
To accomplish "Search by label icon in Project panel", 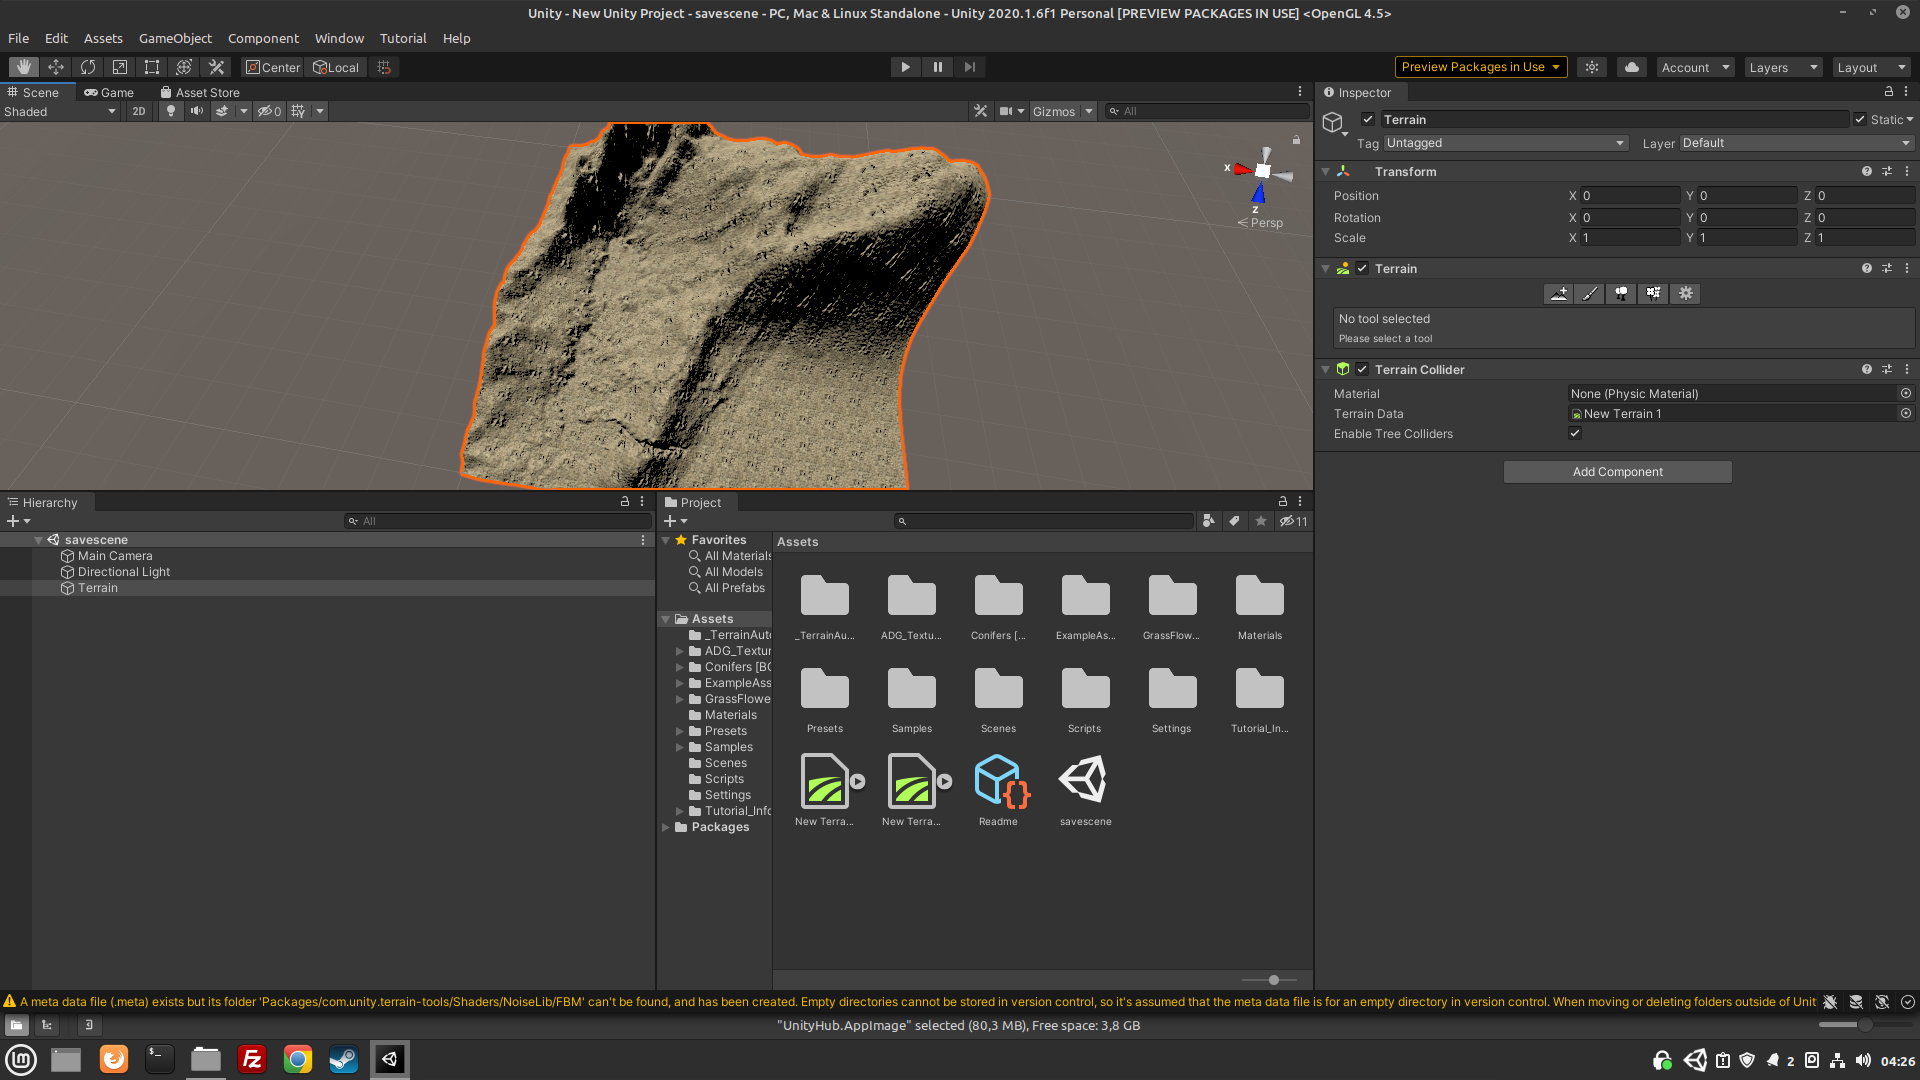I will click(1234, 520).
